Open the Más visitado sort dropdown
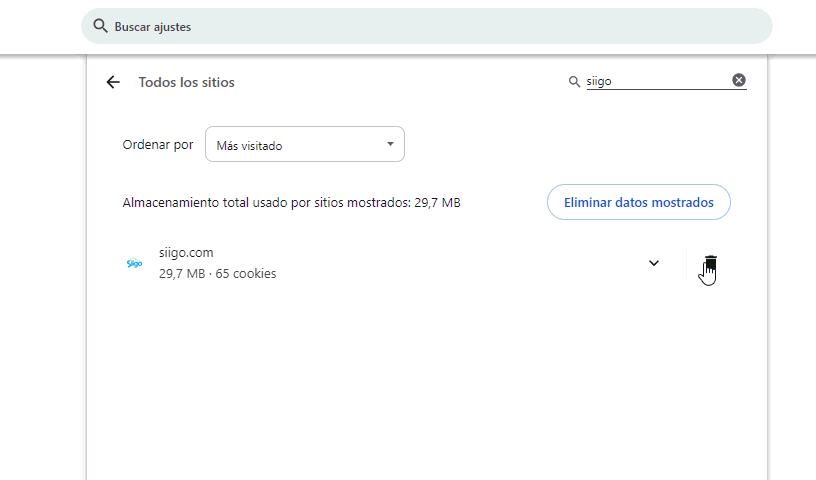 (304, 145)
